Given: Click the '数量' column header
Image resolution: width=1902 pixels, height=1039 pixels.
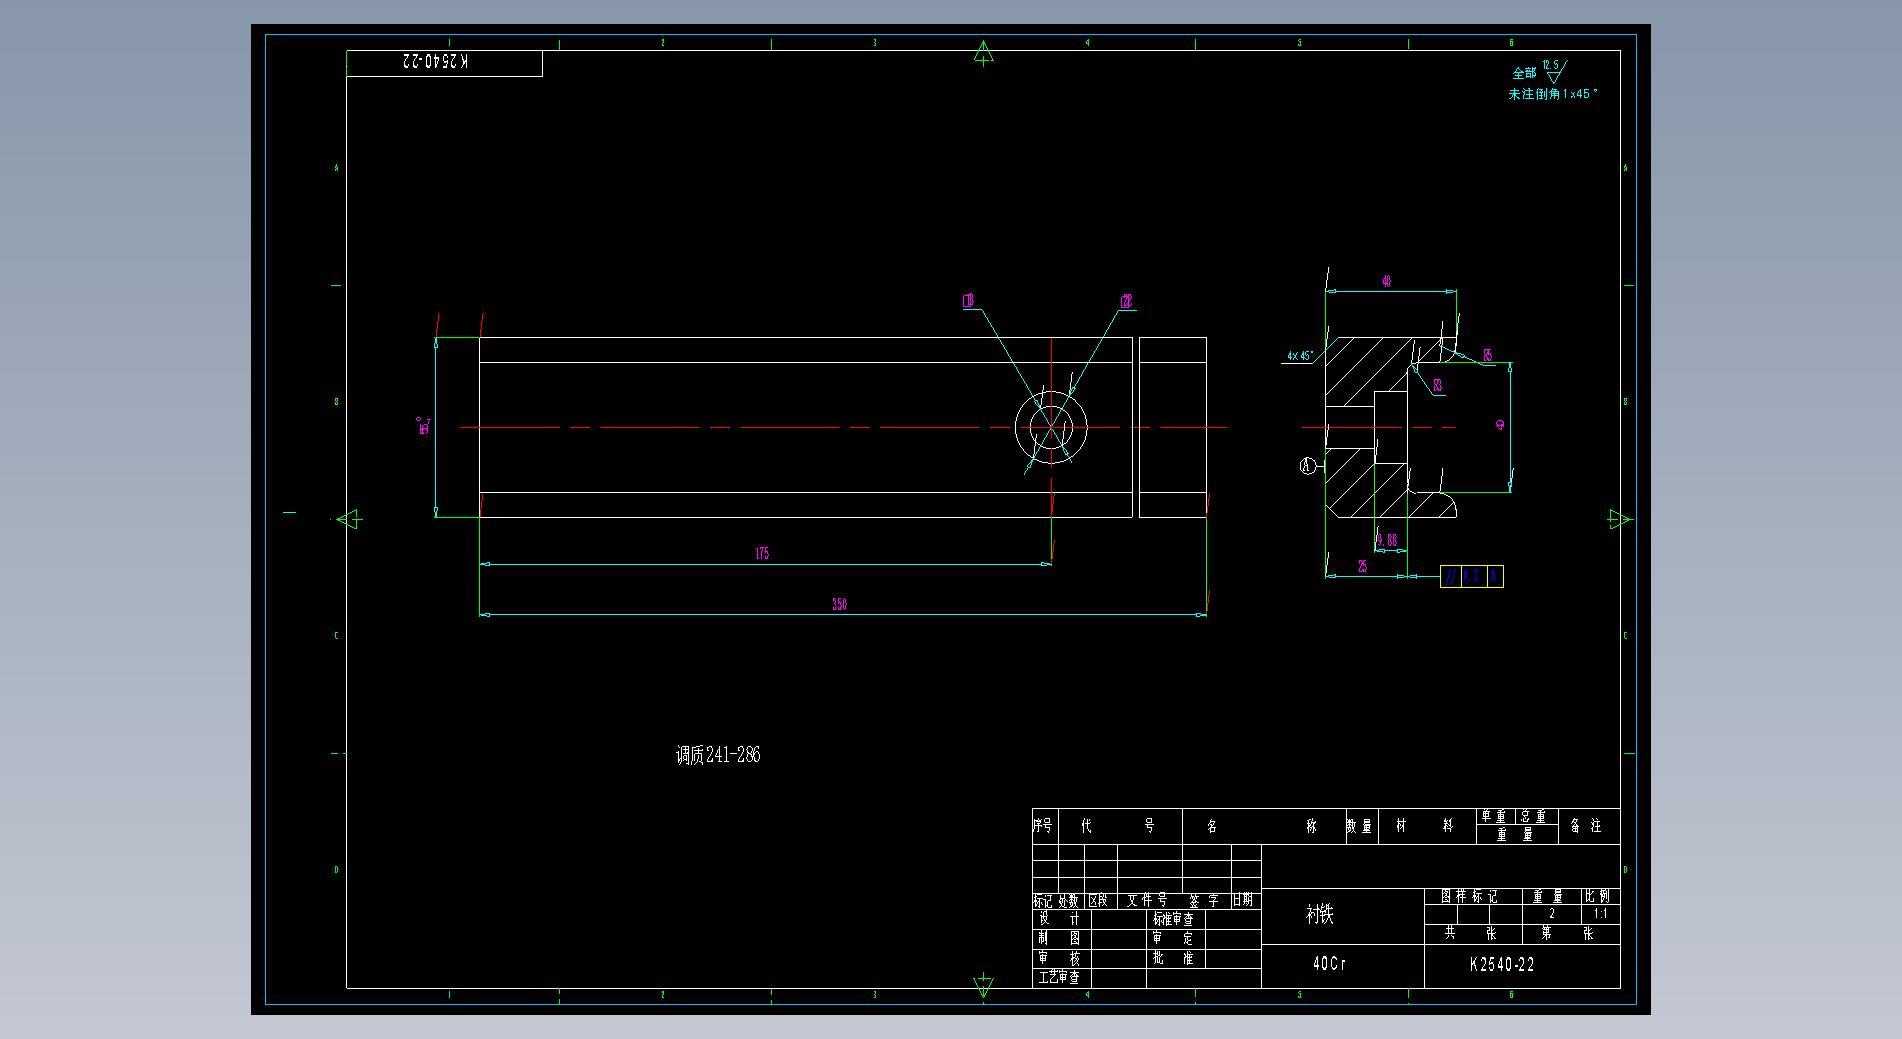Looking at the screenshot, I should coord(1359,826).
